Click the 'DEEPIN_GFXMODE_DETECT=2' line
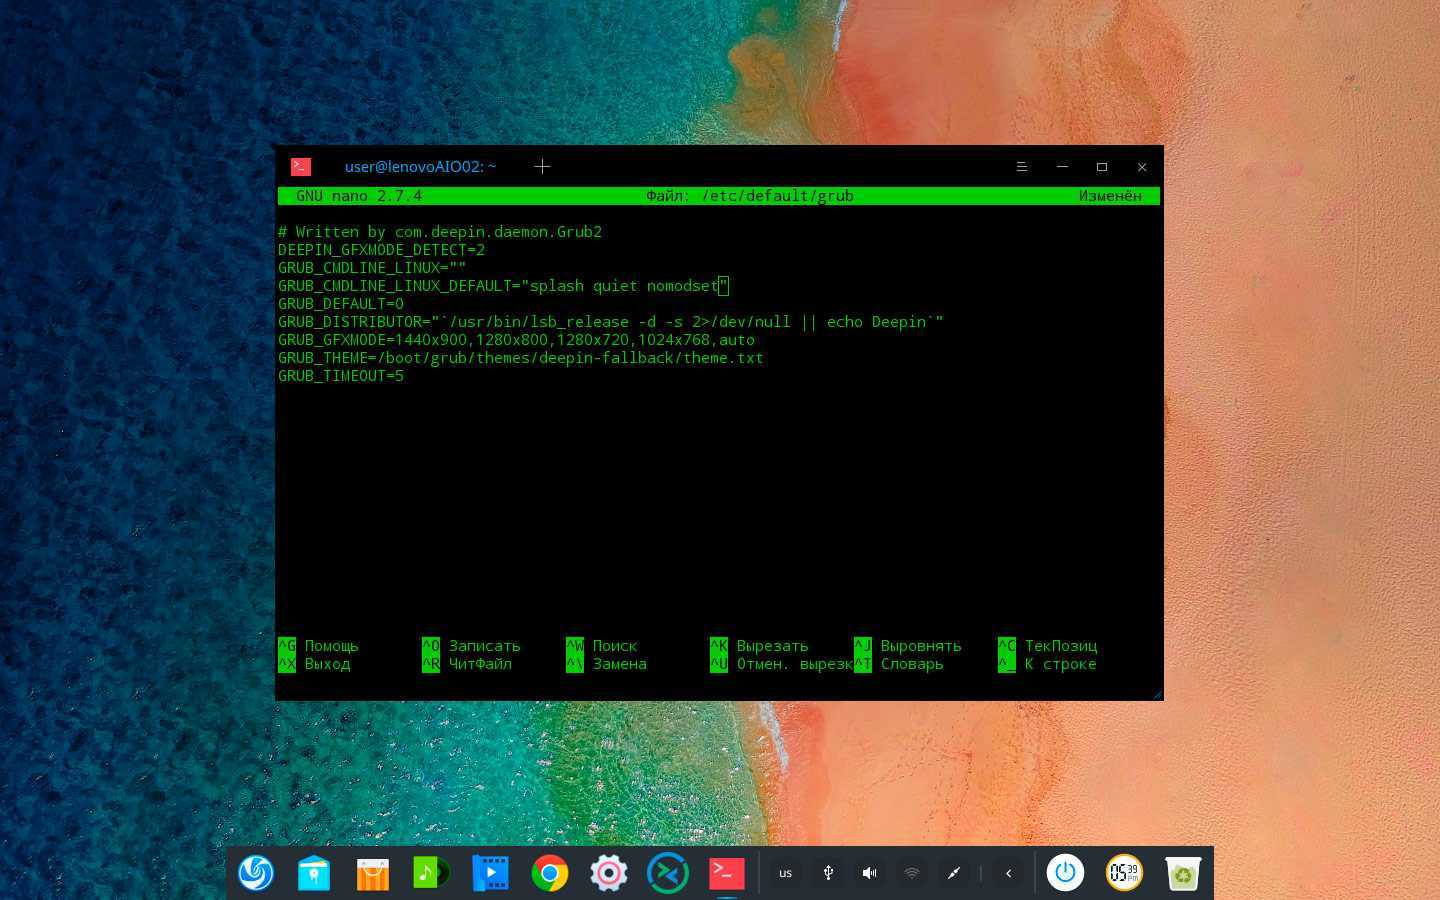 381,250
